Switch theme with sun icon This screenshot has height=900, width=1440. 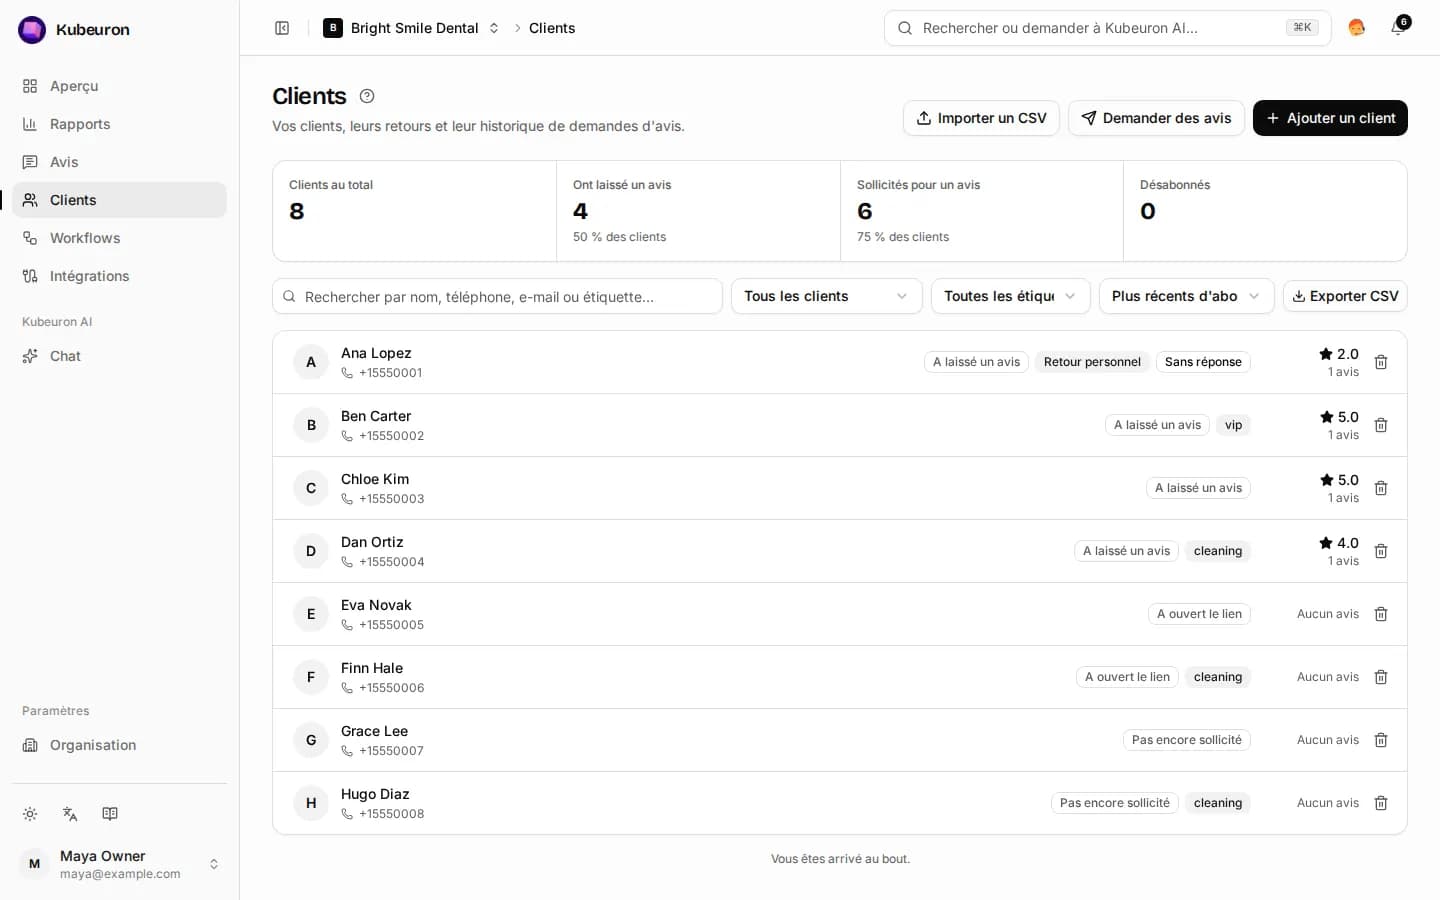30,814
